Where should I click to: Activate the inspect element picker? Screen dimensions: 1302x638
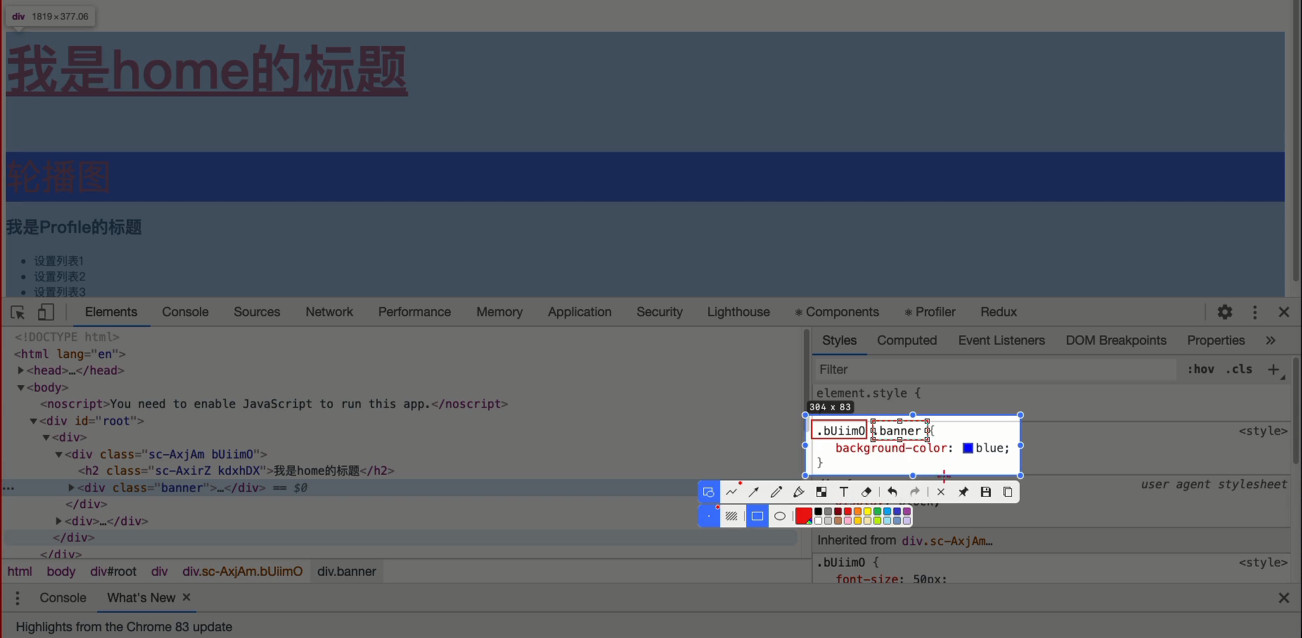coord(18,312)
